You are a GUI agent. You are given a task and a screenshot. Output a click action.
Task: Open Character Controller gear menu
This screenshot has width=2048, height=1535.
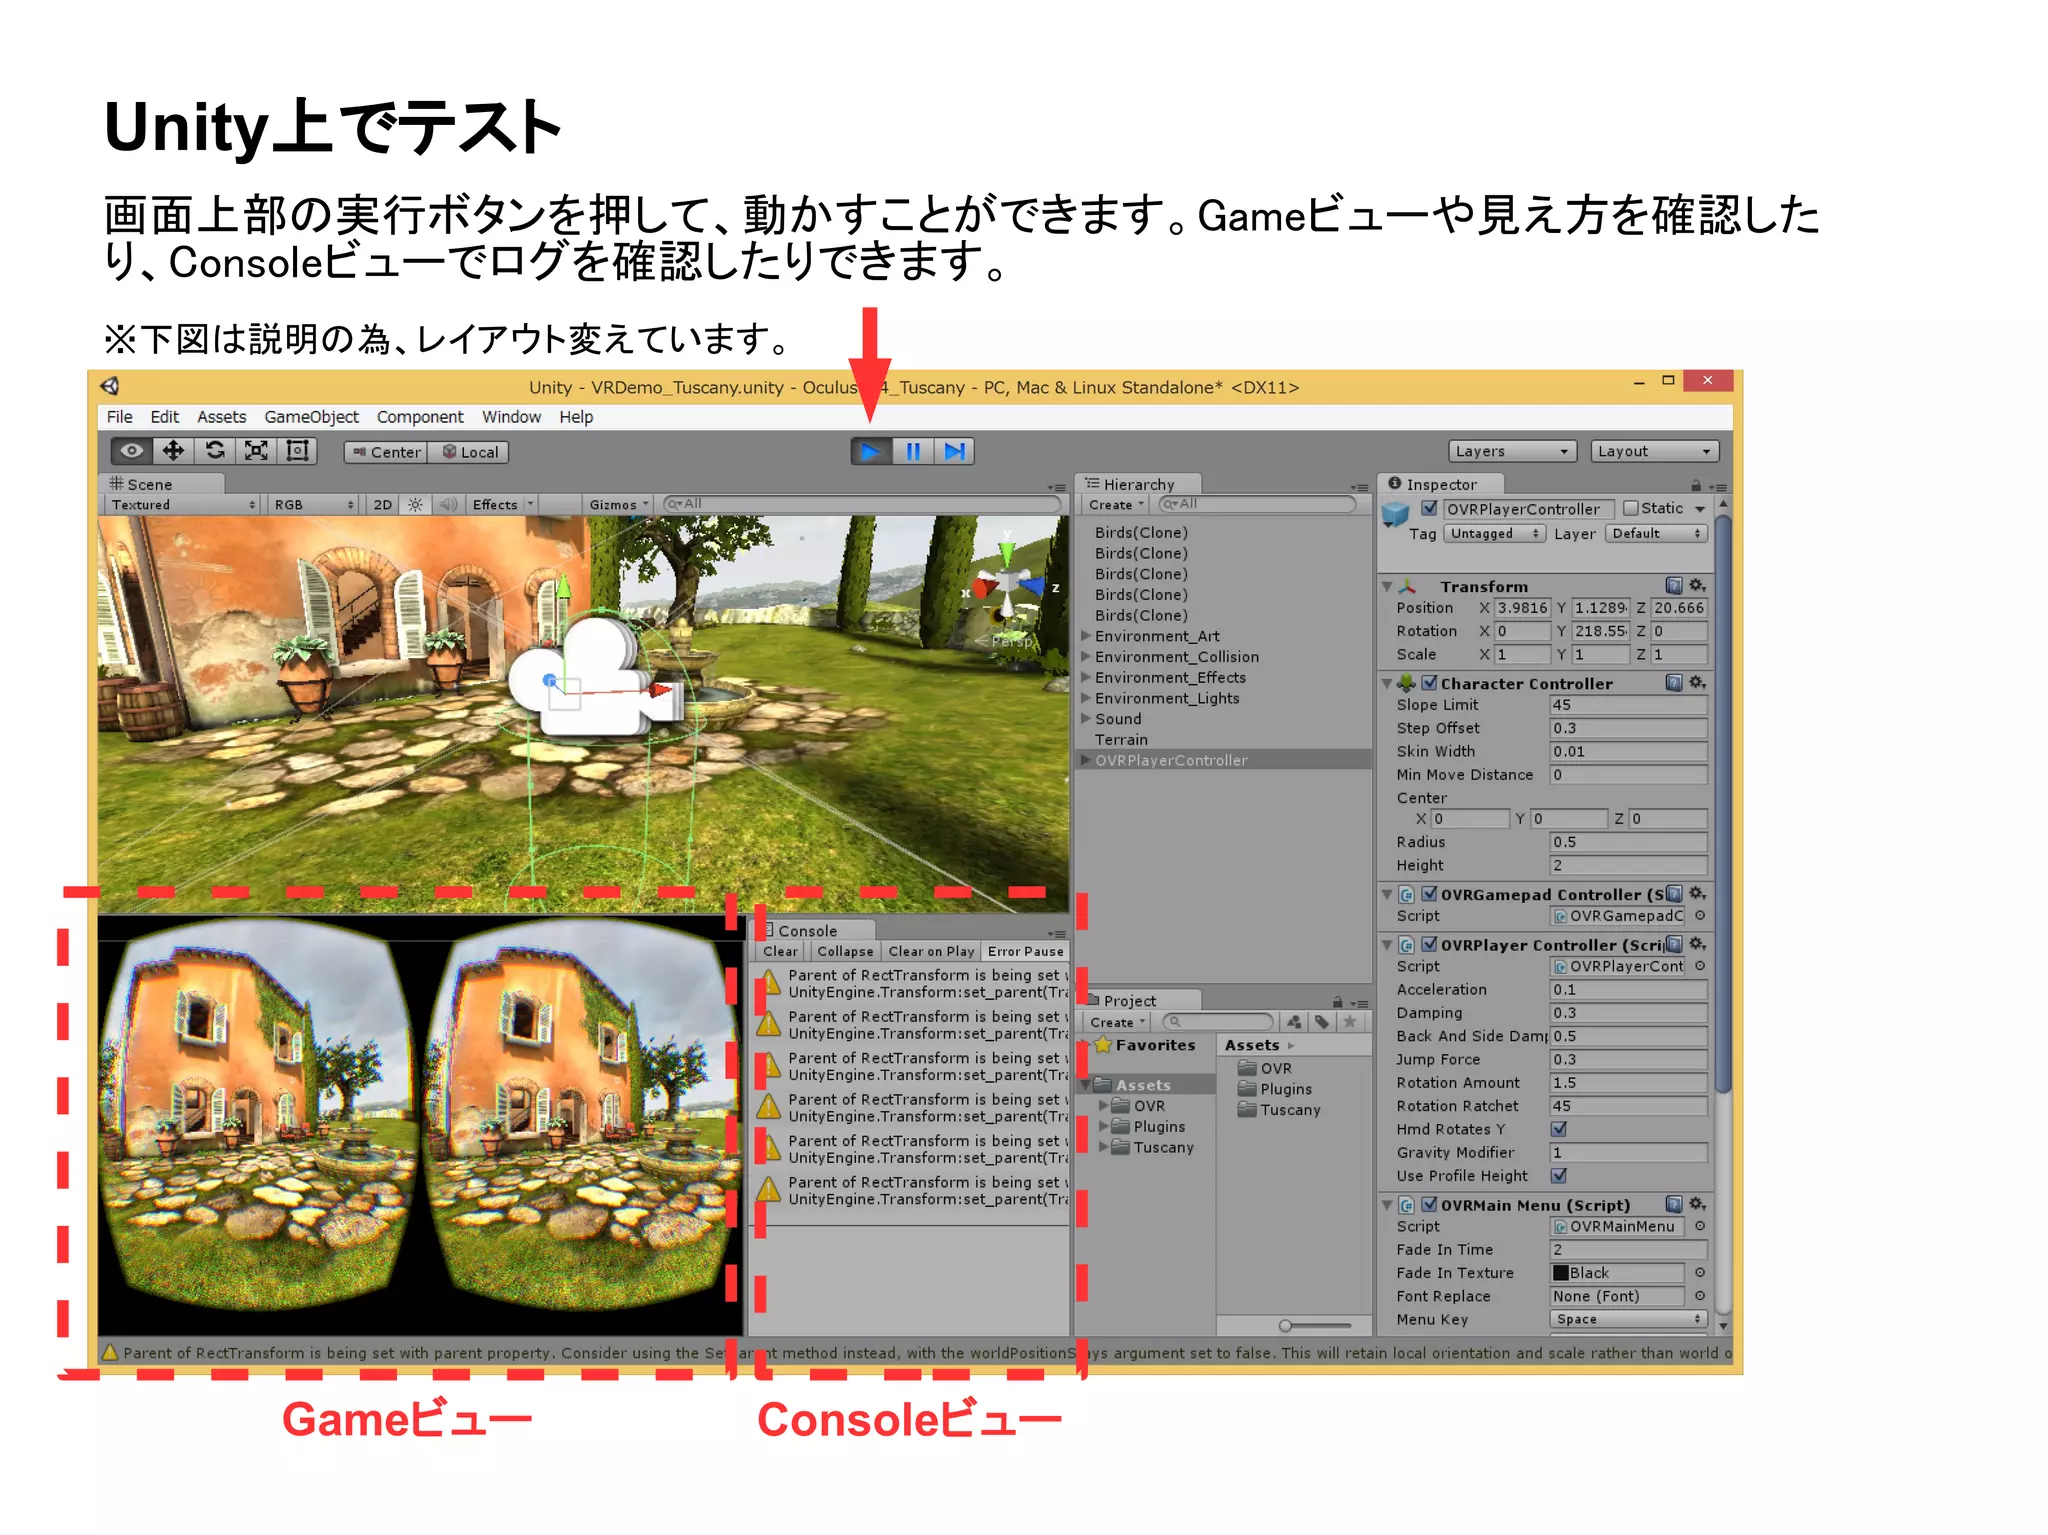[x=1697, y=683]
